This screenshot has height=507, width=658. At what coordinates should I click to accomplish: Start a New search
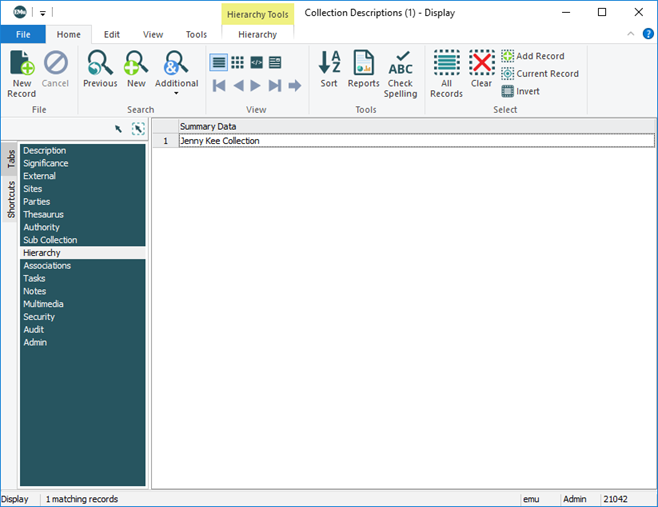click(136, 72)
